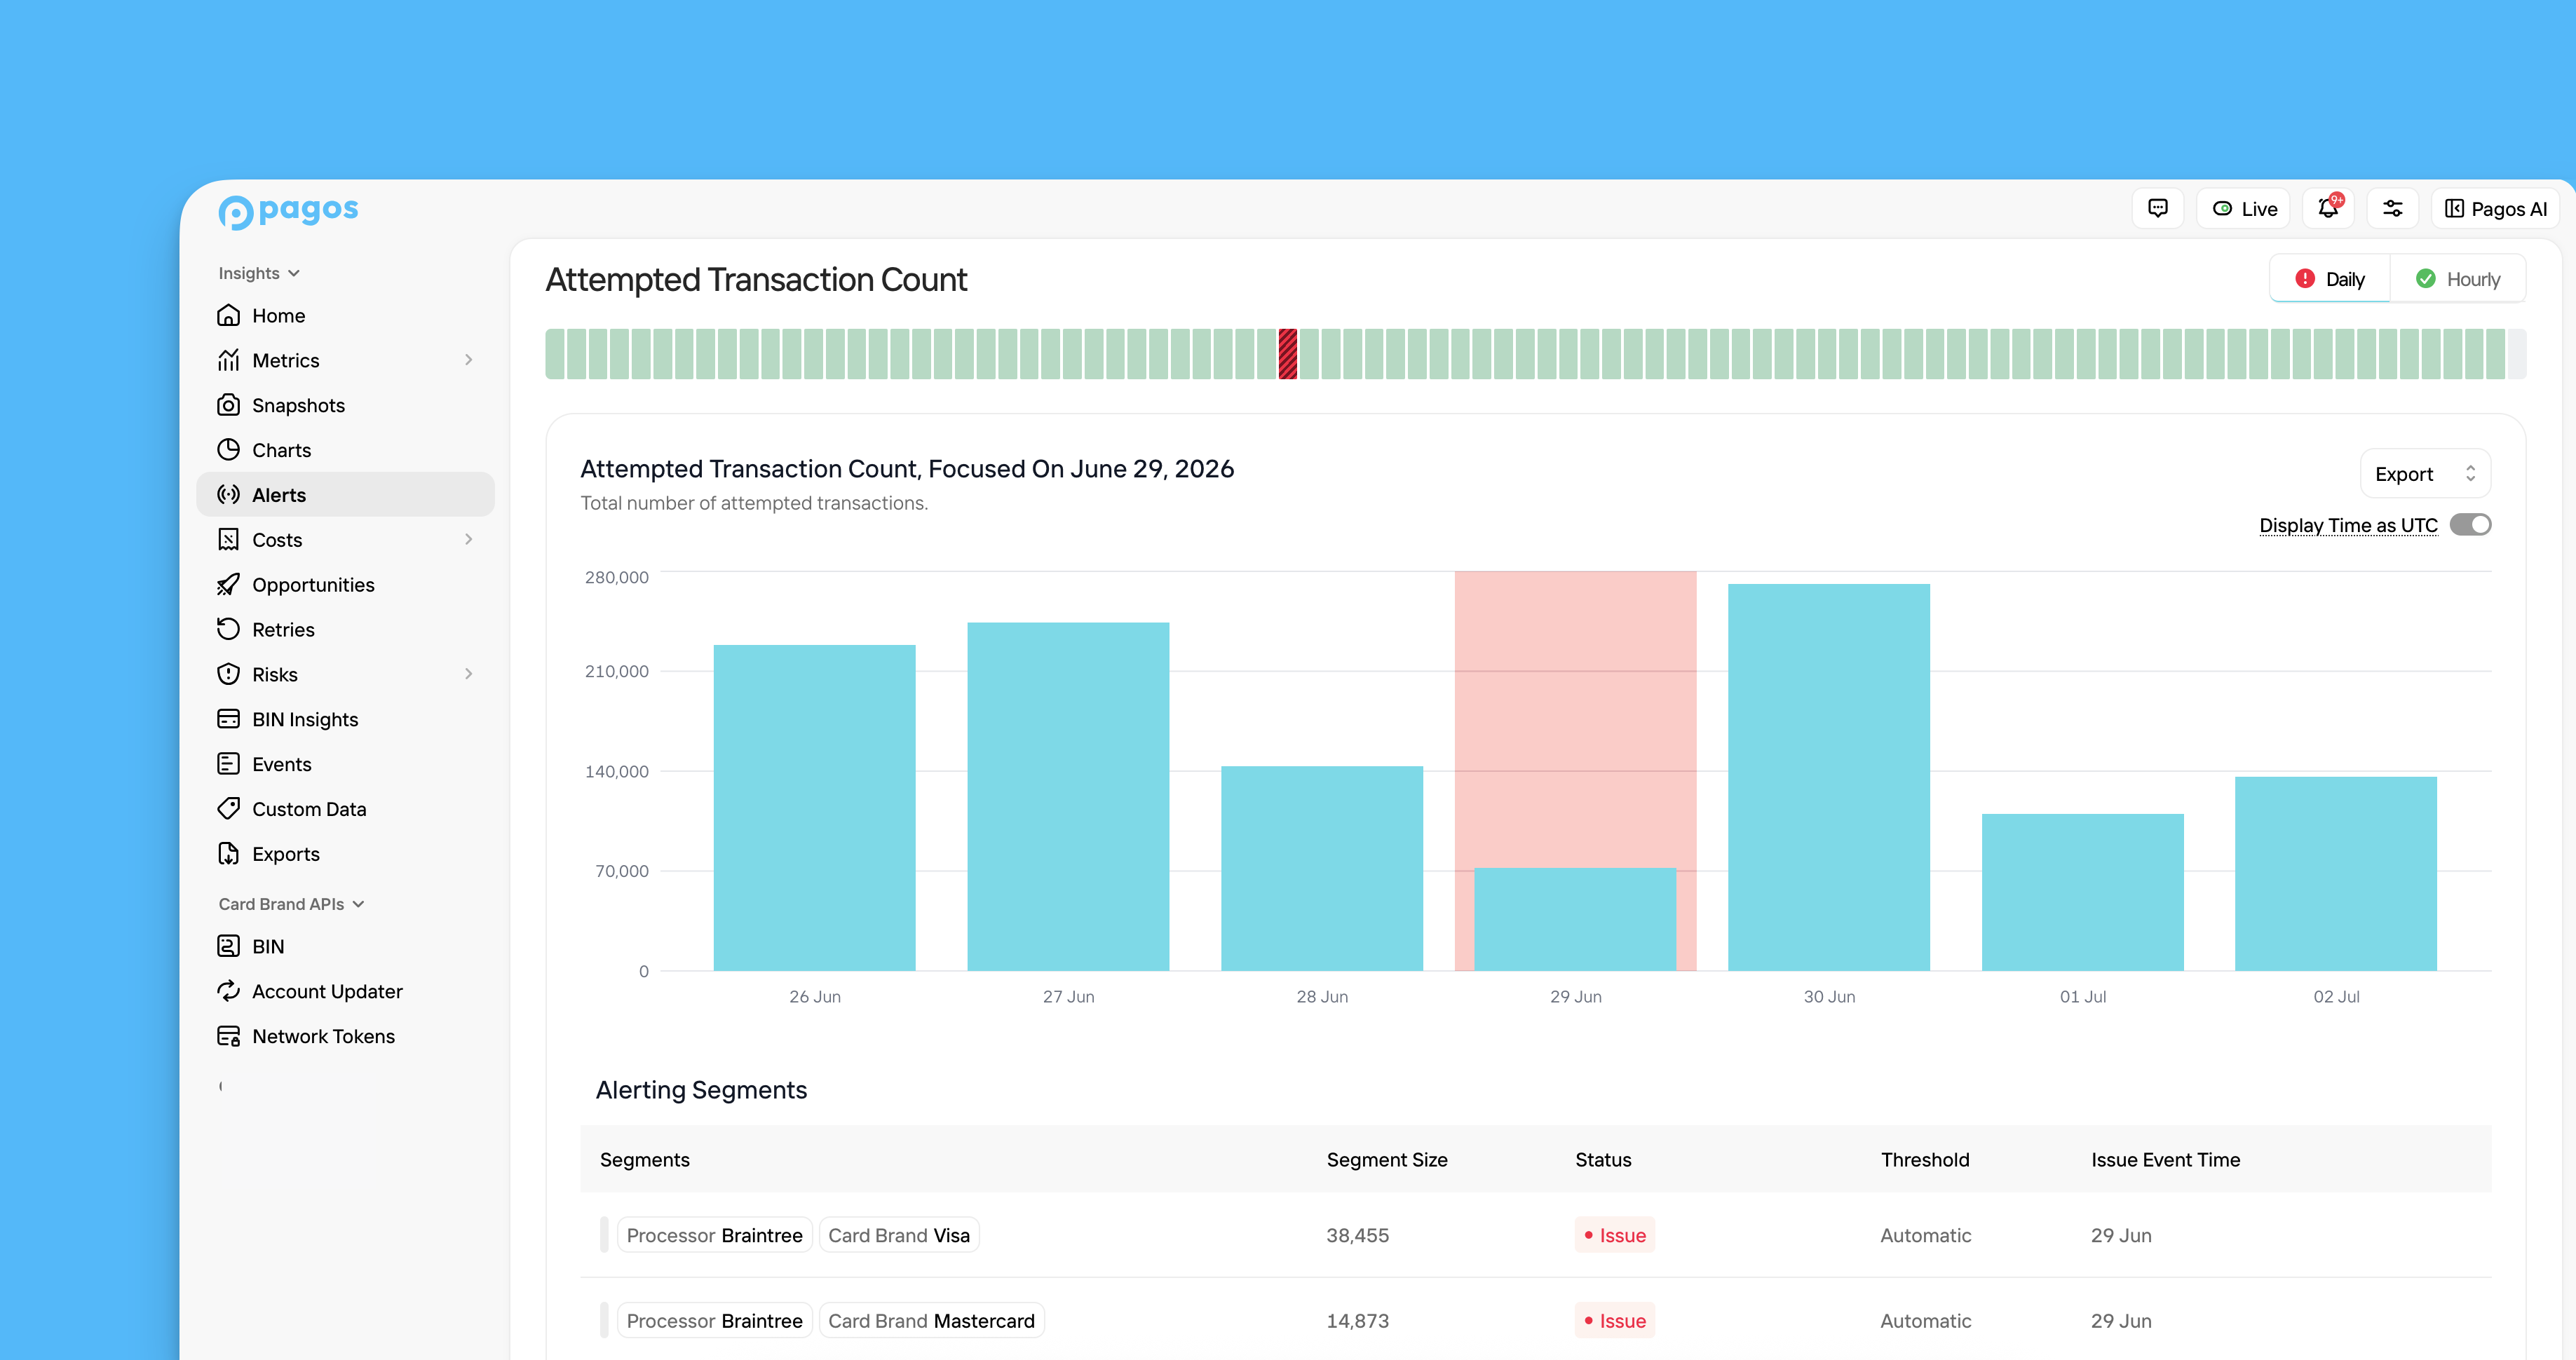Expand the Braintree Visa segment row handle
This screenshot has width=2576, height=1360.
click(604, 1235)
